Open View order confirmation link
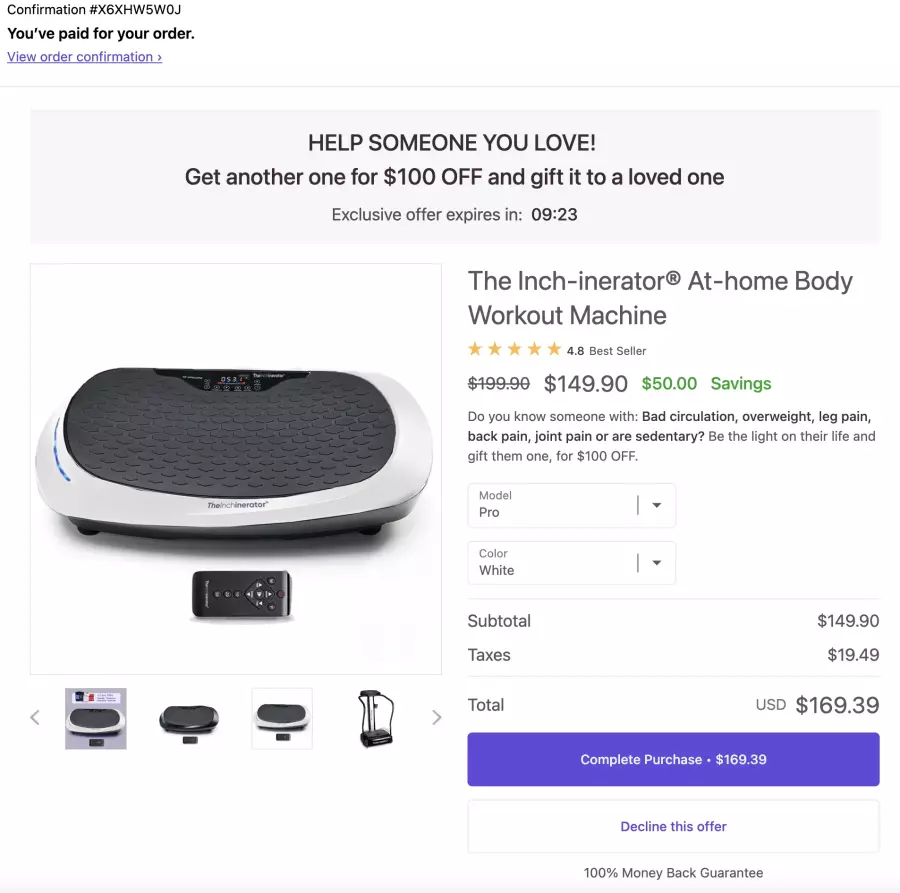This screenshot has width=900, height=893. (84, 57)
